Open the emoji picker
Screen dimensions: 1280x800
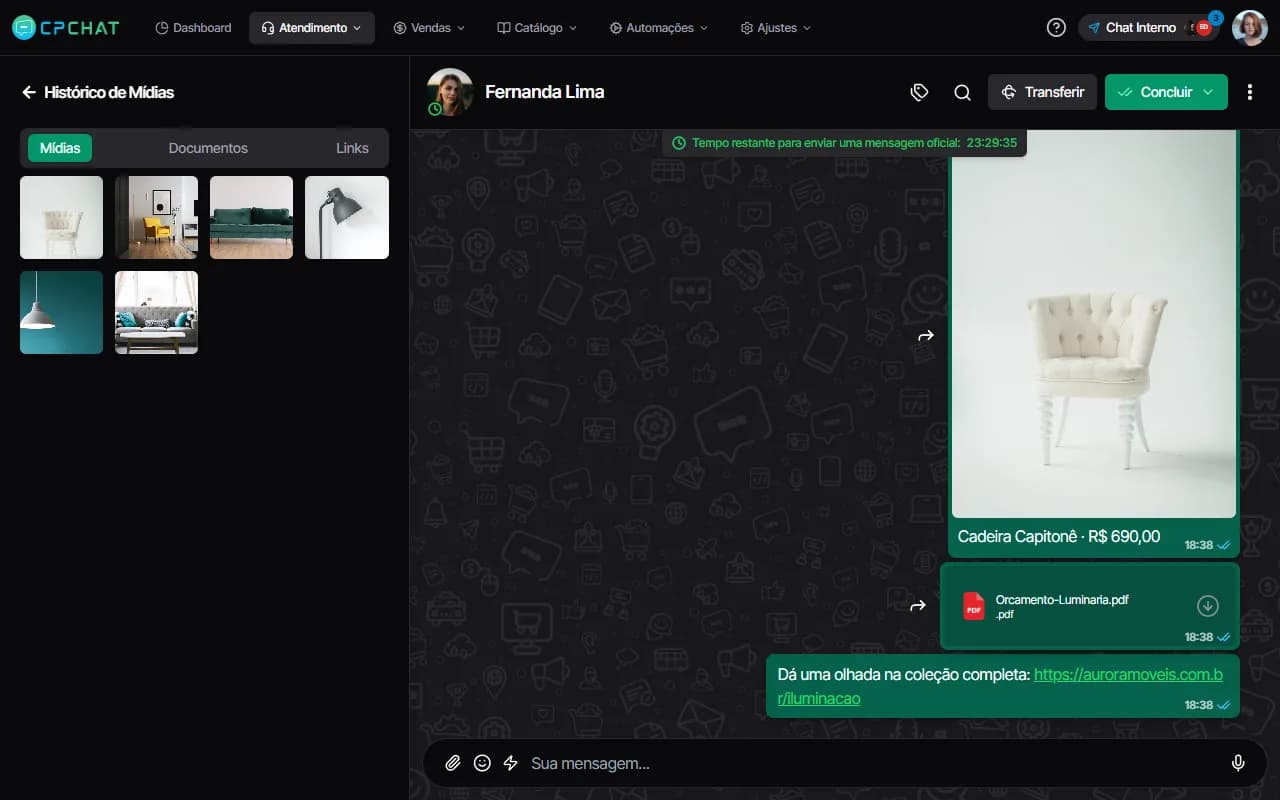point(482,763)
